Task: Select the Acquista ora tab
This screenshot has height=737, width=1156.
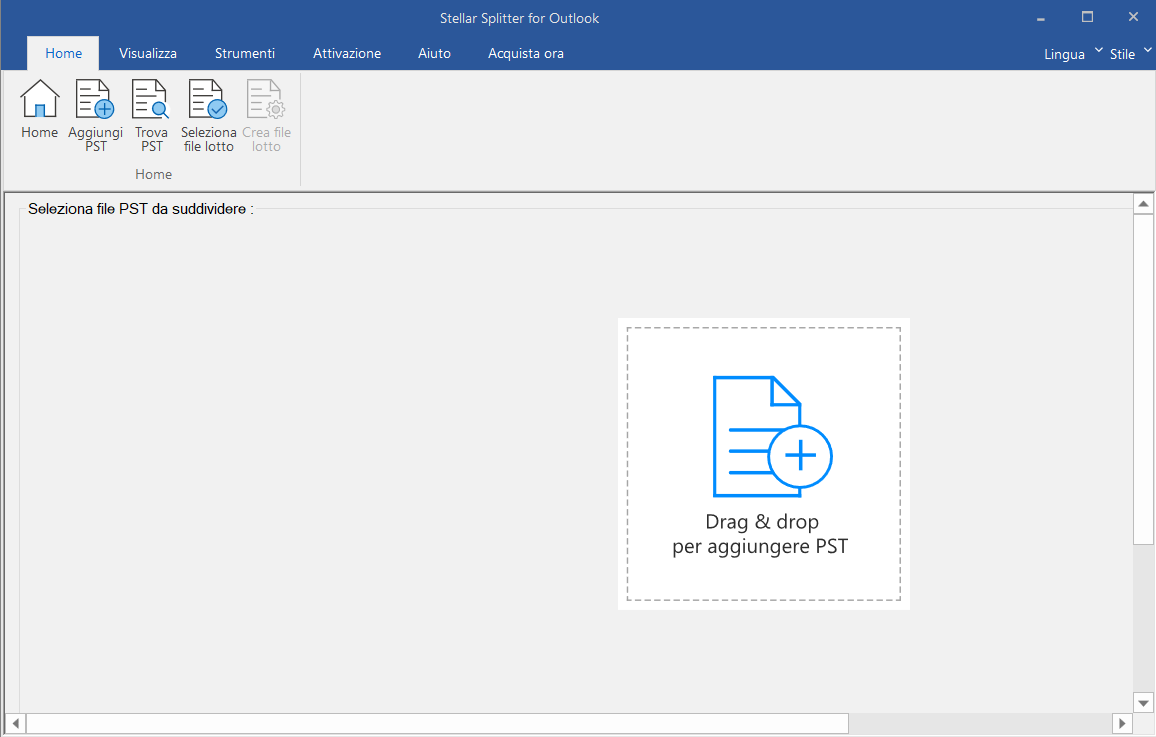Action: [x=526, y=53]
